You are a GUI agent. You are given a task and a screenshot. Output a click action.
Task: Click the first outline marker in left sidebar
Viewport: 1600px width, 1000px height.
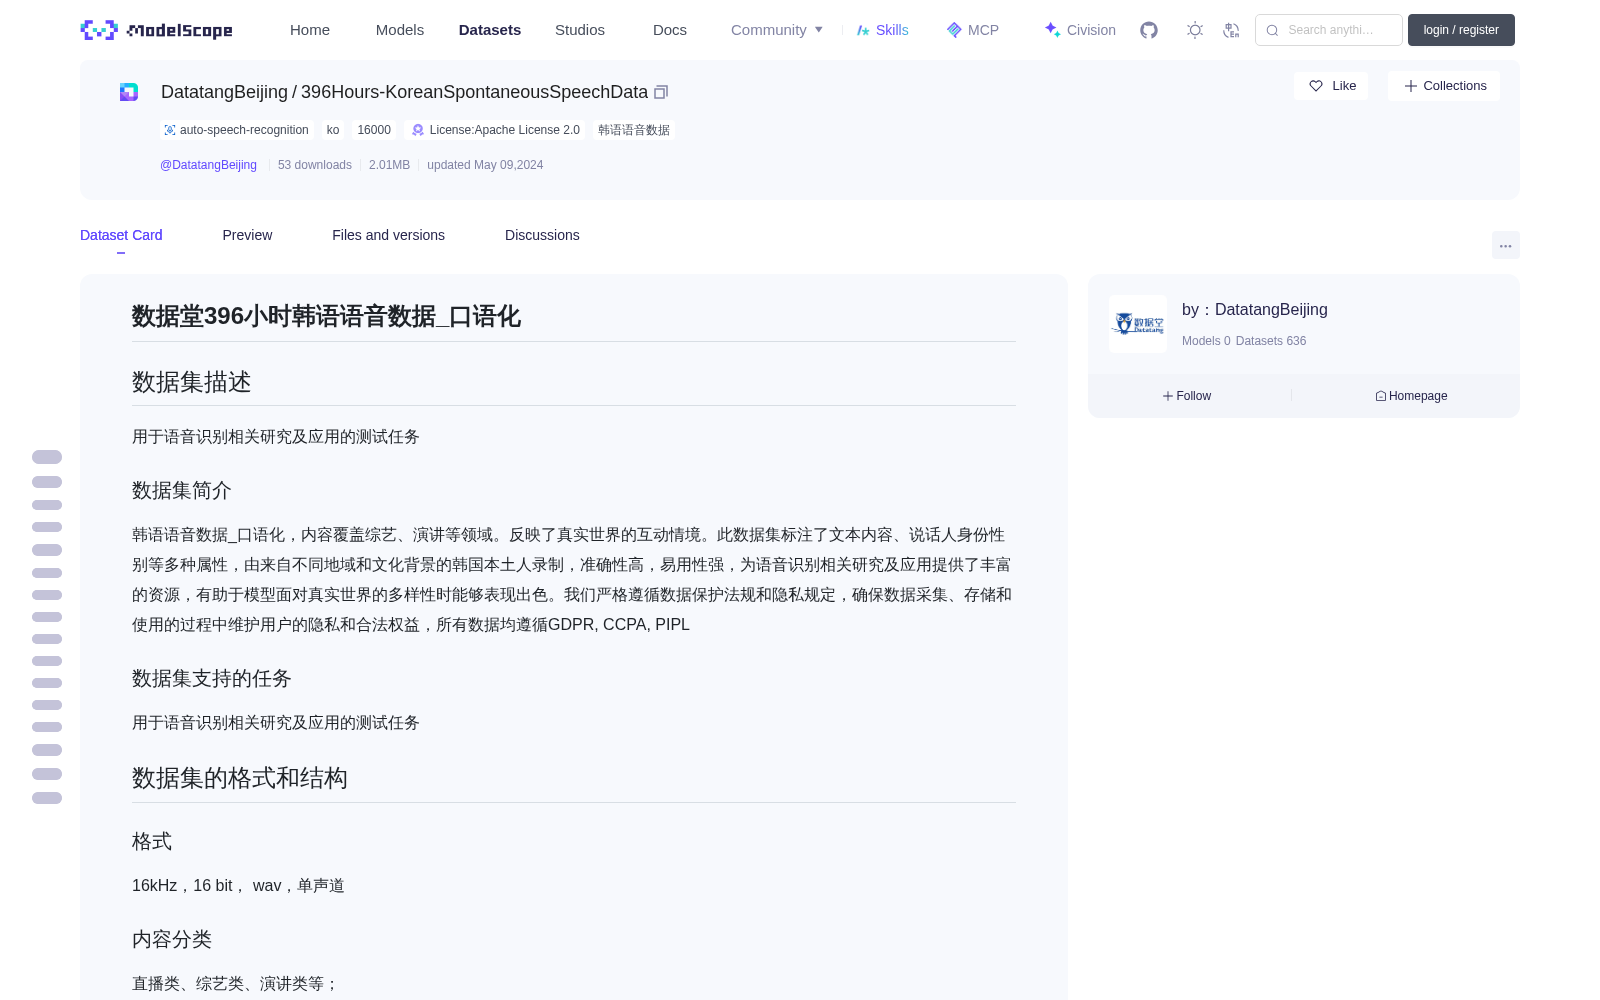(x=47, y=457)
